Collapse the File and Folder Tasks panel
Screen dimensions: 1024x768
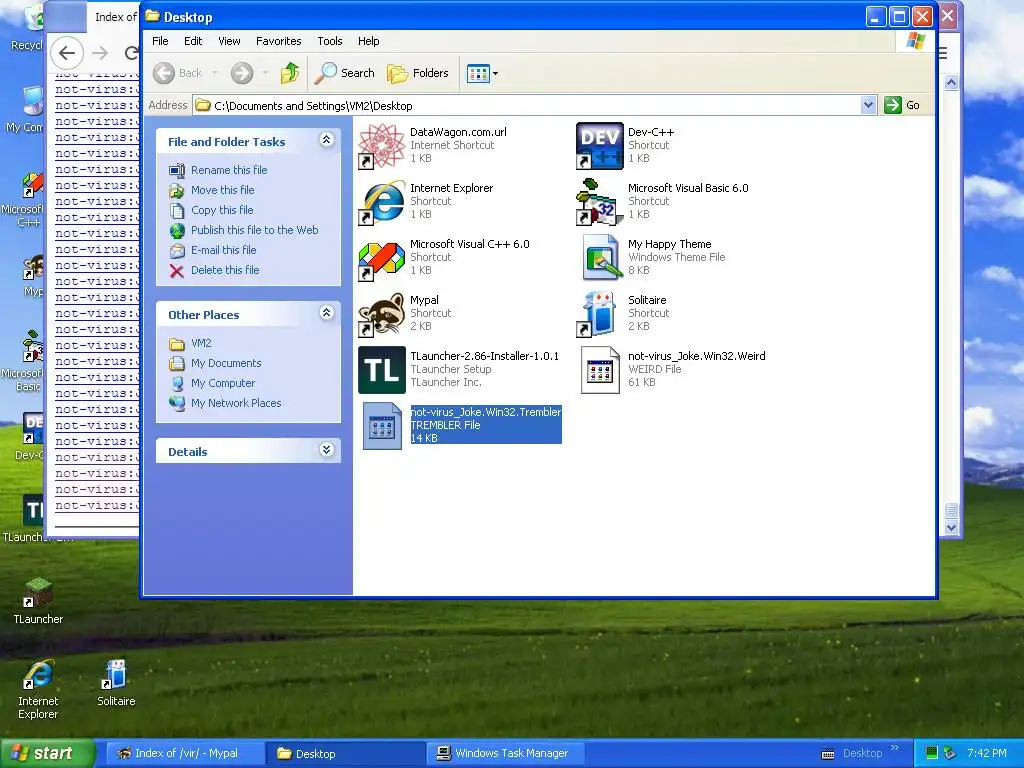click(327, 140)
